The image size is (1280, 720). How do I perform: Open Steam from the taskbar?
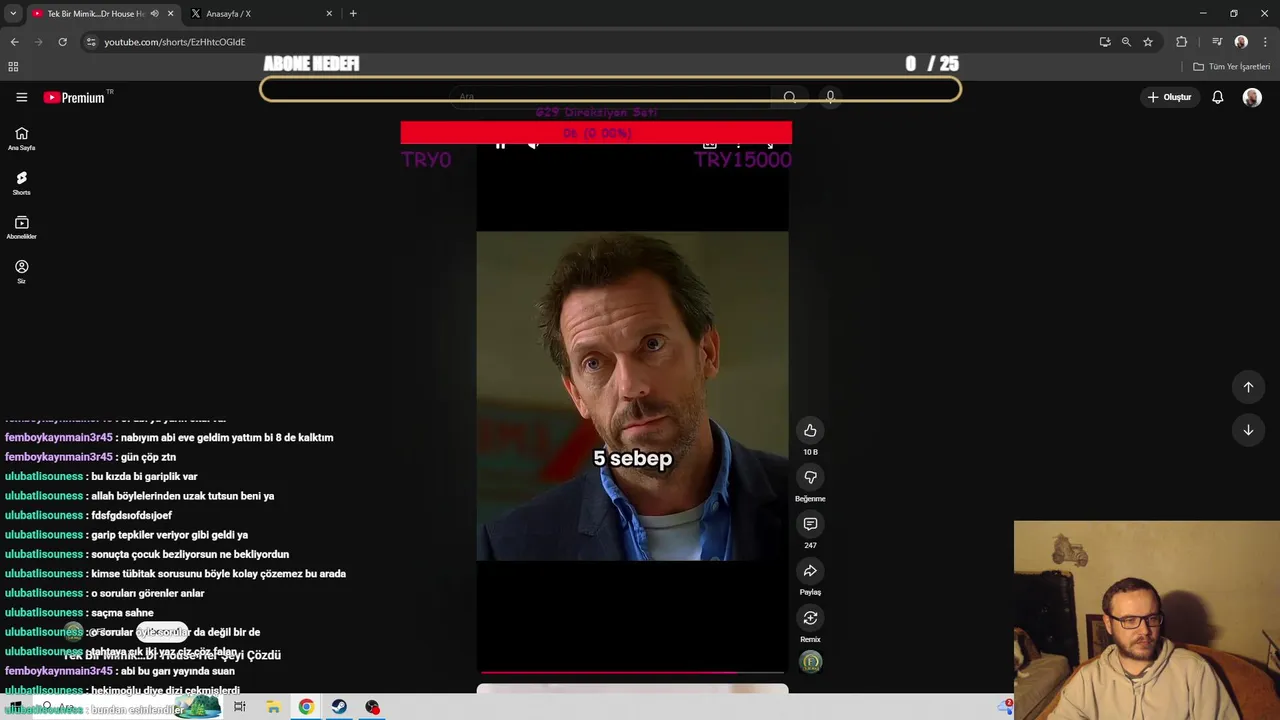(x=339, y=707)
